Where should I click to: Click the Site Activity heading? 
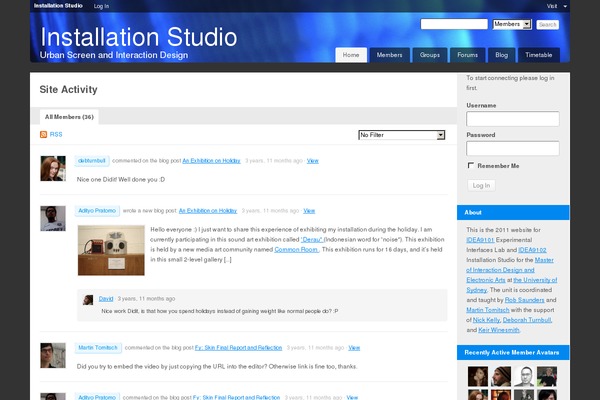point(68,90)
